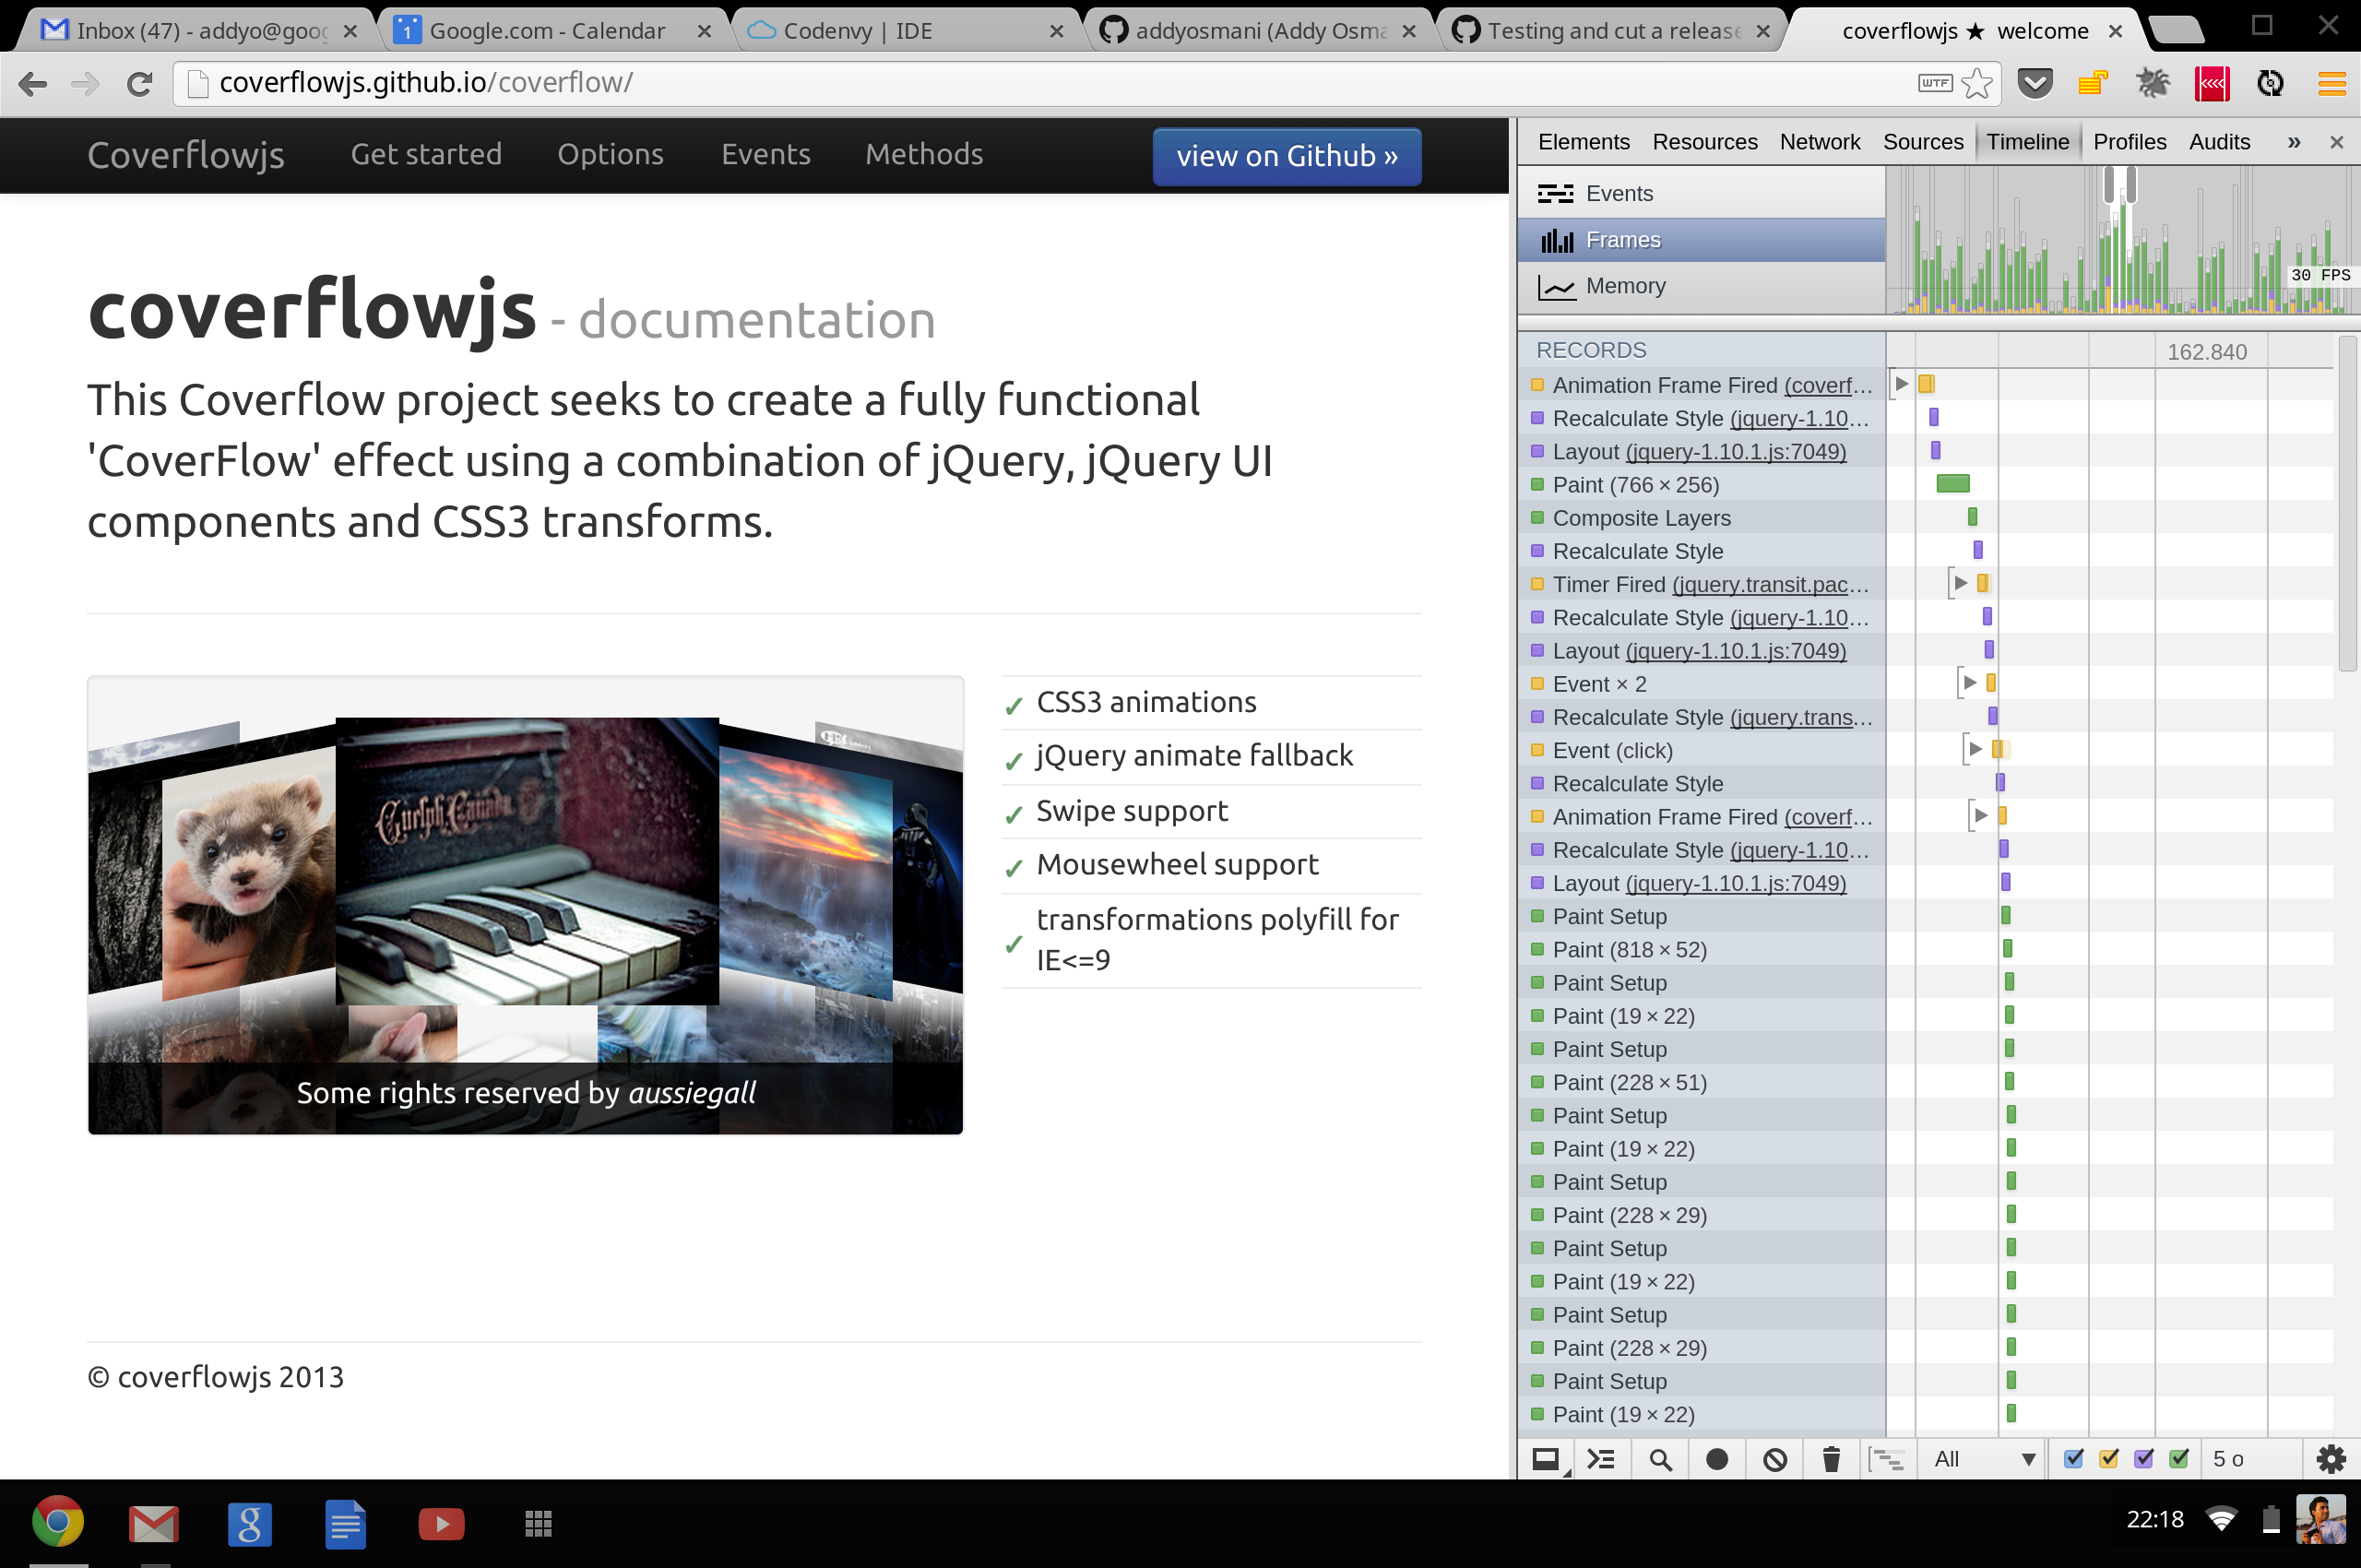Open the Options nav link
Screen dimensions: 2361x1568
pos(610,154)
